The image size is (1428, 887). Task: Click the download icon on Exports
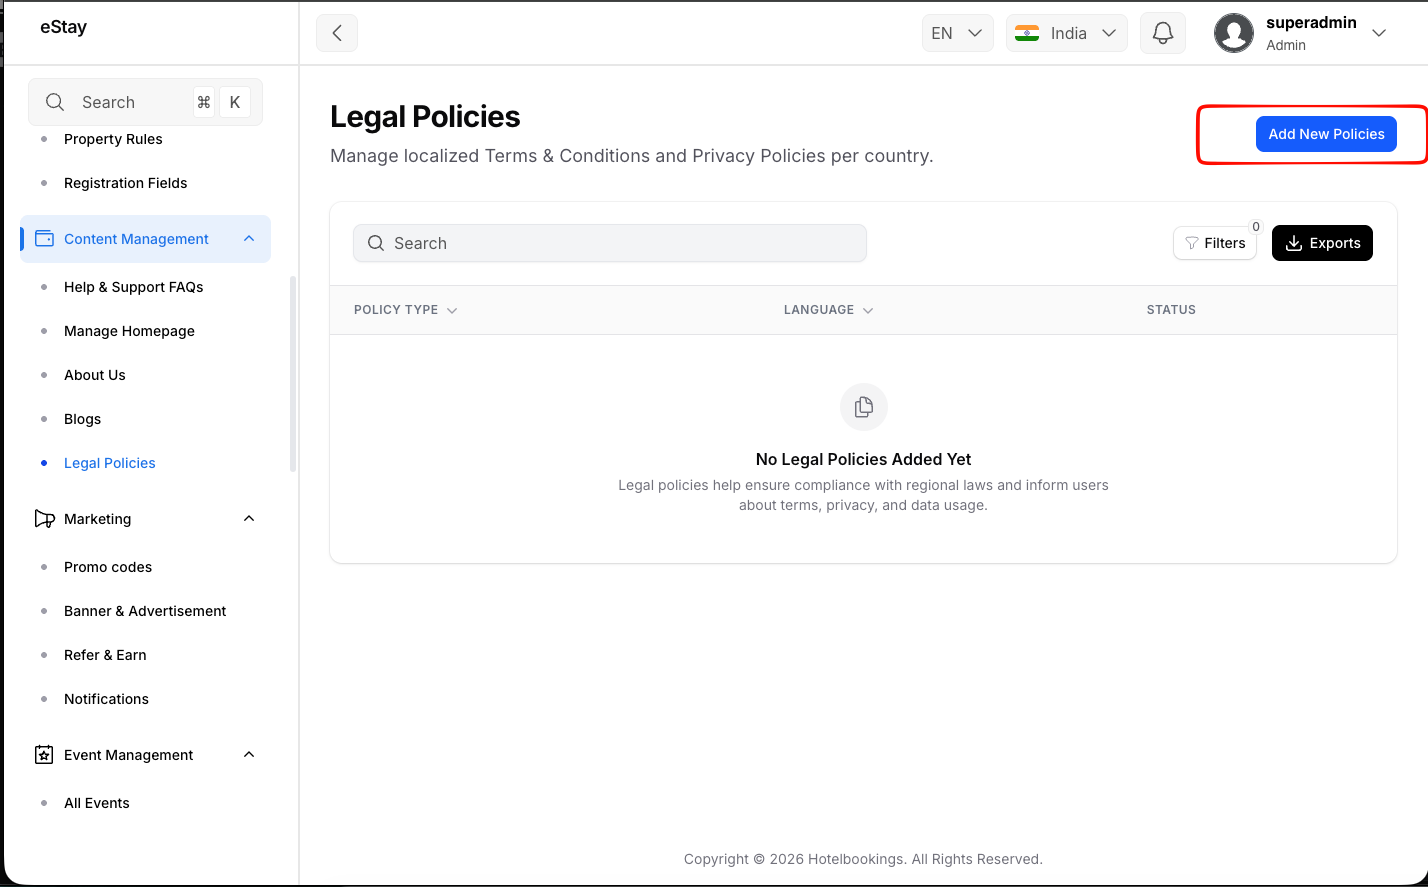pyautogui.click(x=1293, y=243)
